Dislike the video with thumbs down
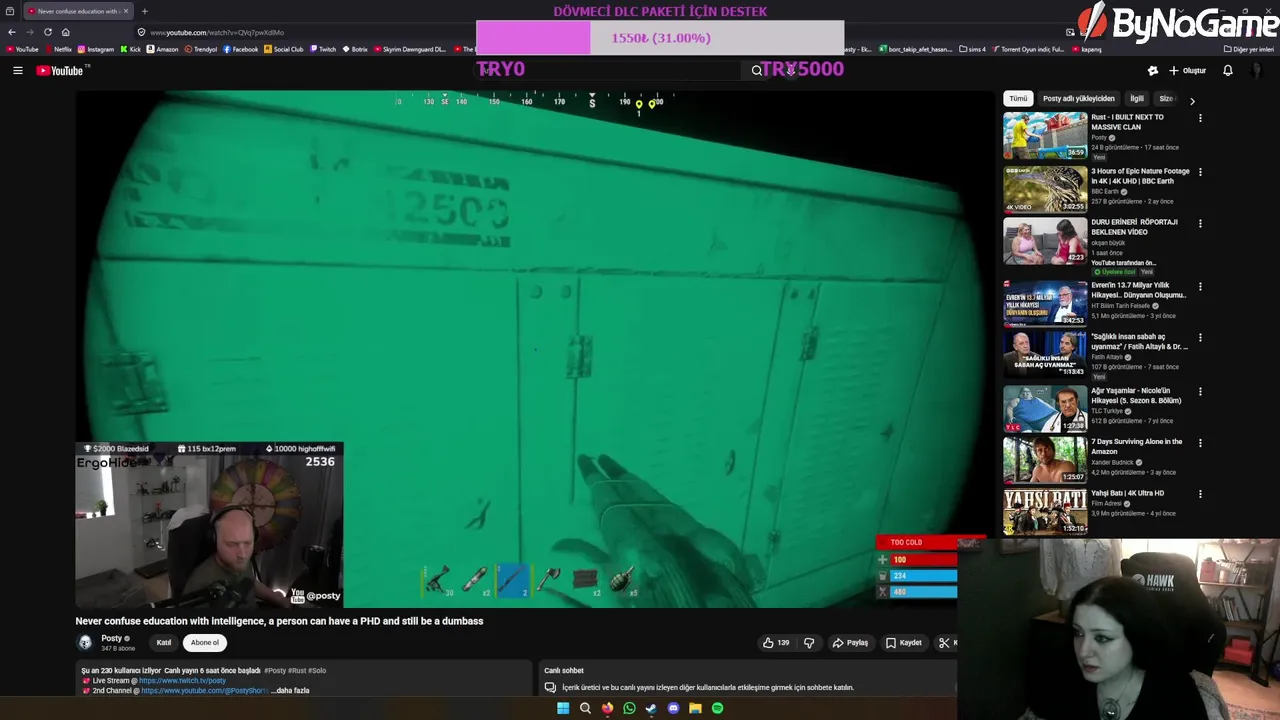This screenshot has height=720, width=1280. point(809,643)
